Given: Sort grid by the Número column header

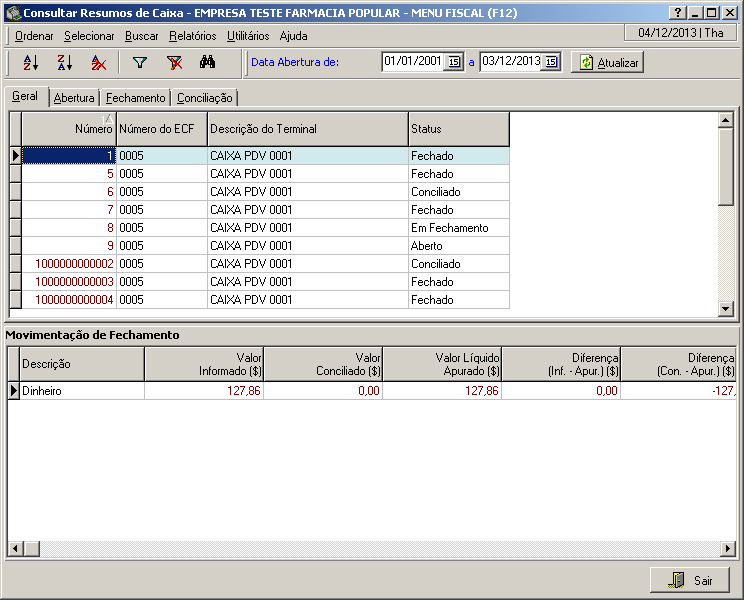Looking at the screenshot, I should (x=69, y=129).
